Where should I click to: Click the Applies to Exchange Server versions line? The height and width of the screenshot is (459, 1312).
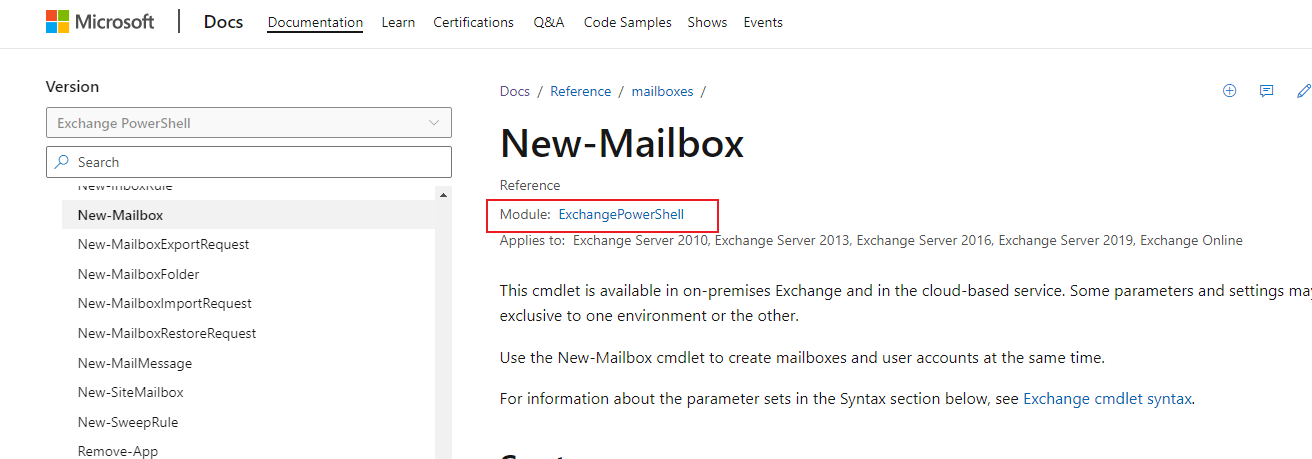click(x=871, y=240)
